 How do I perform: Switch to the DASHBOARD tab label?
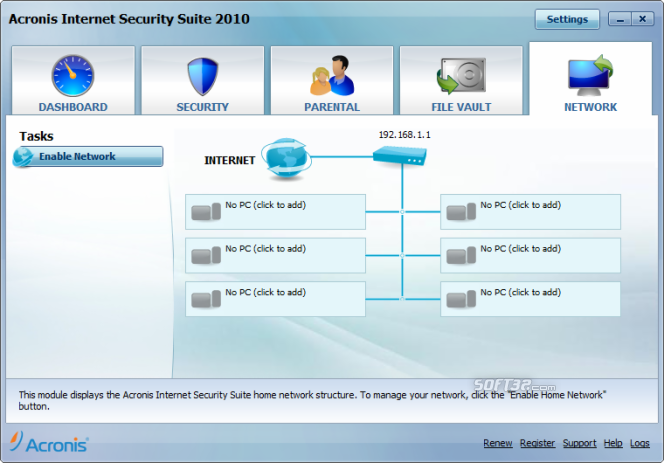[73, 107]
